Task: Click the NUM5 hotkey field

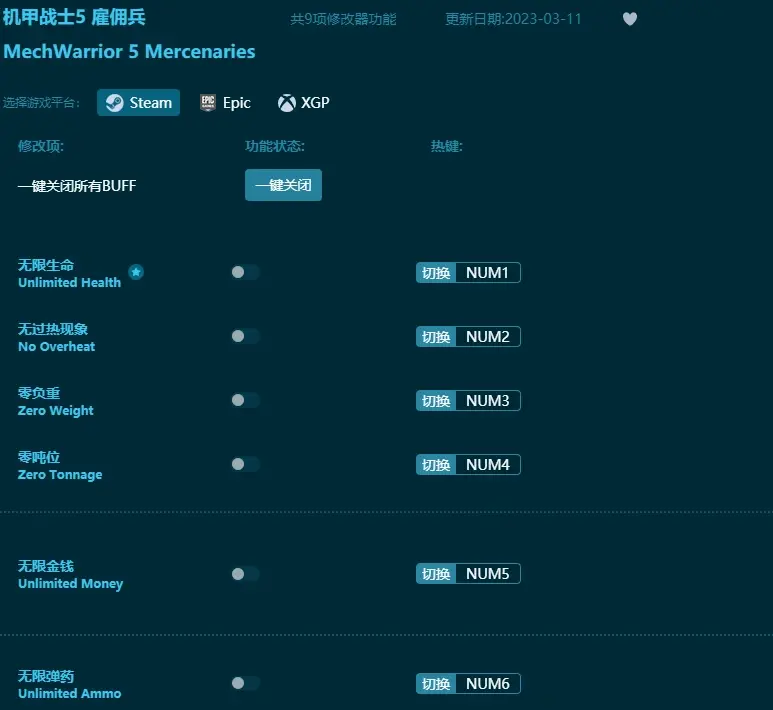Action: click(x=488, y=574)
